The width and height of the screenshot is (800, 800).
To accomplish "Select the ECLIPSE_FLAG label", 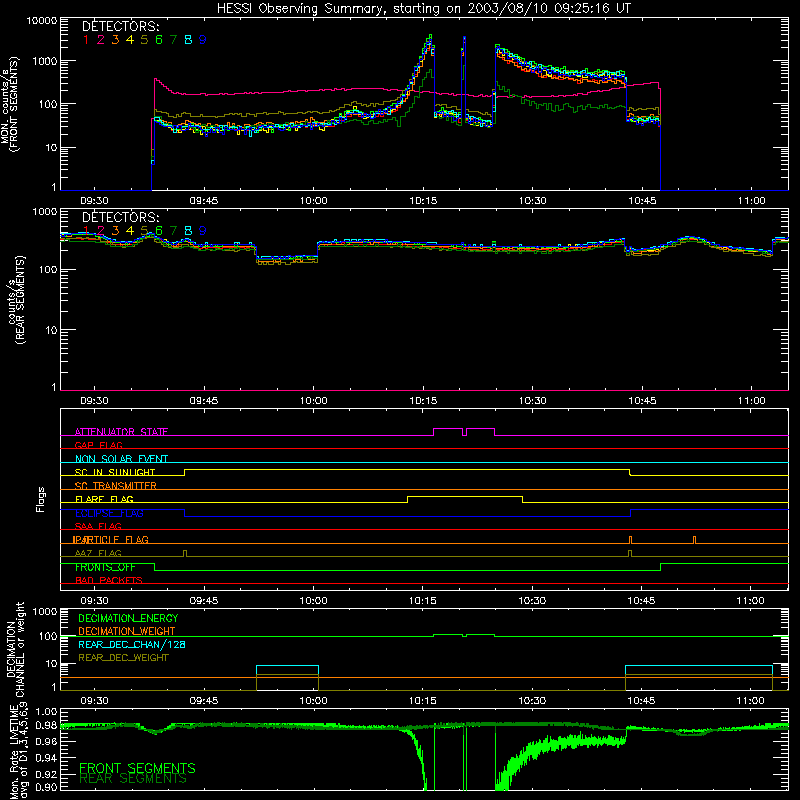I will pyautogui.click(x=109, y=513).
